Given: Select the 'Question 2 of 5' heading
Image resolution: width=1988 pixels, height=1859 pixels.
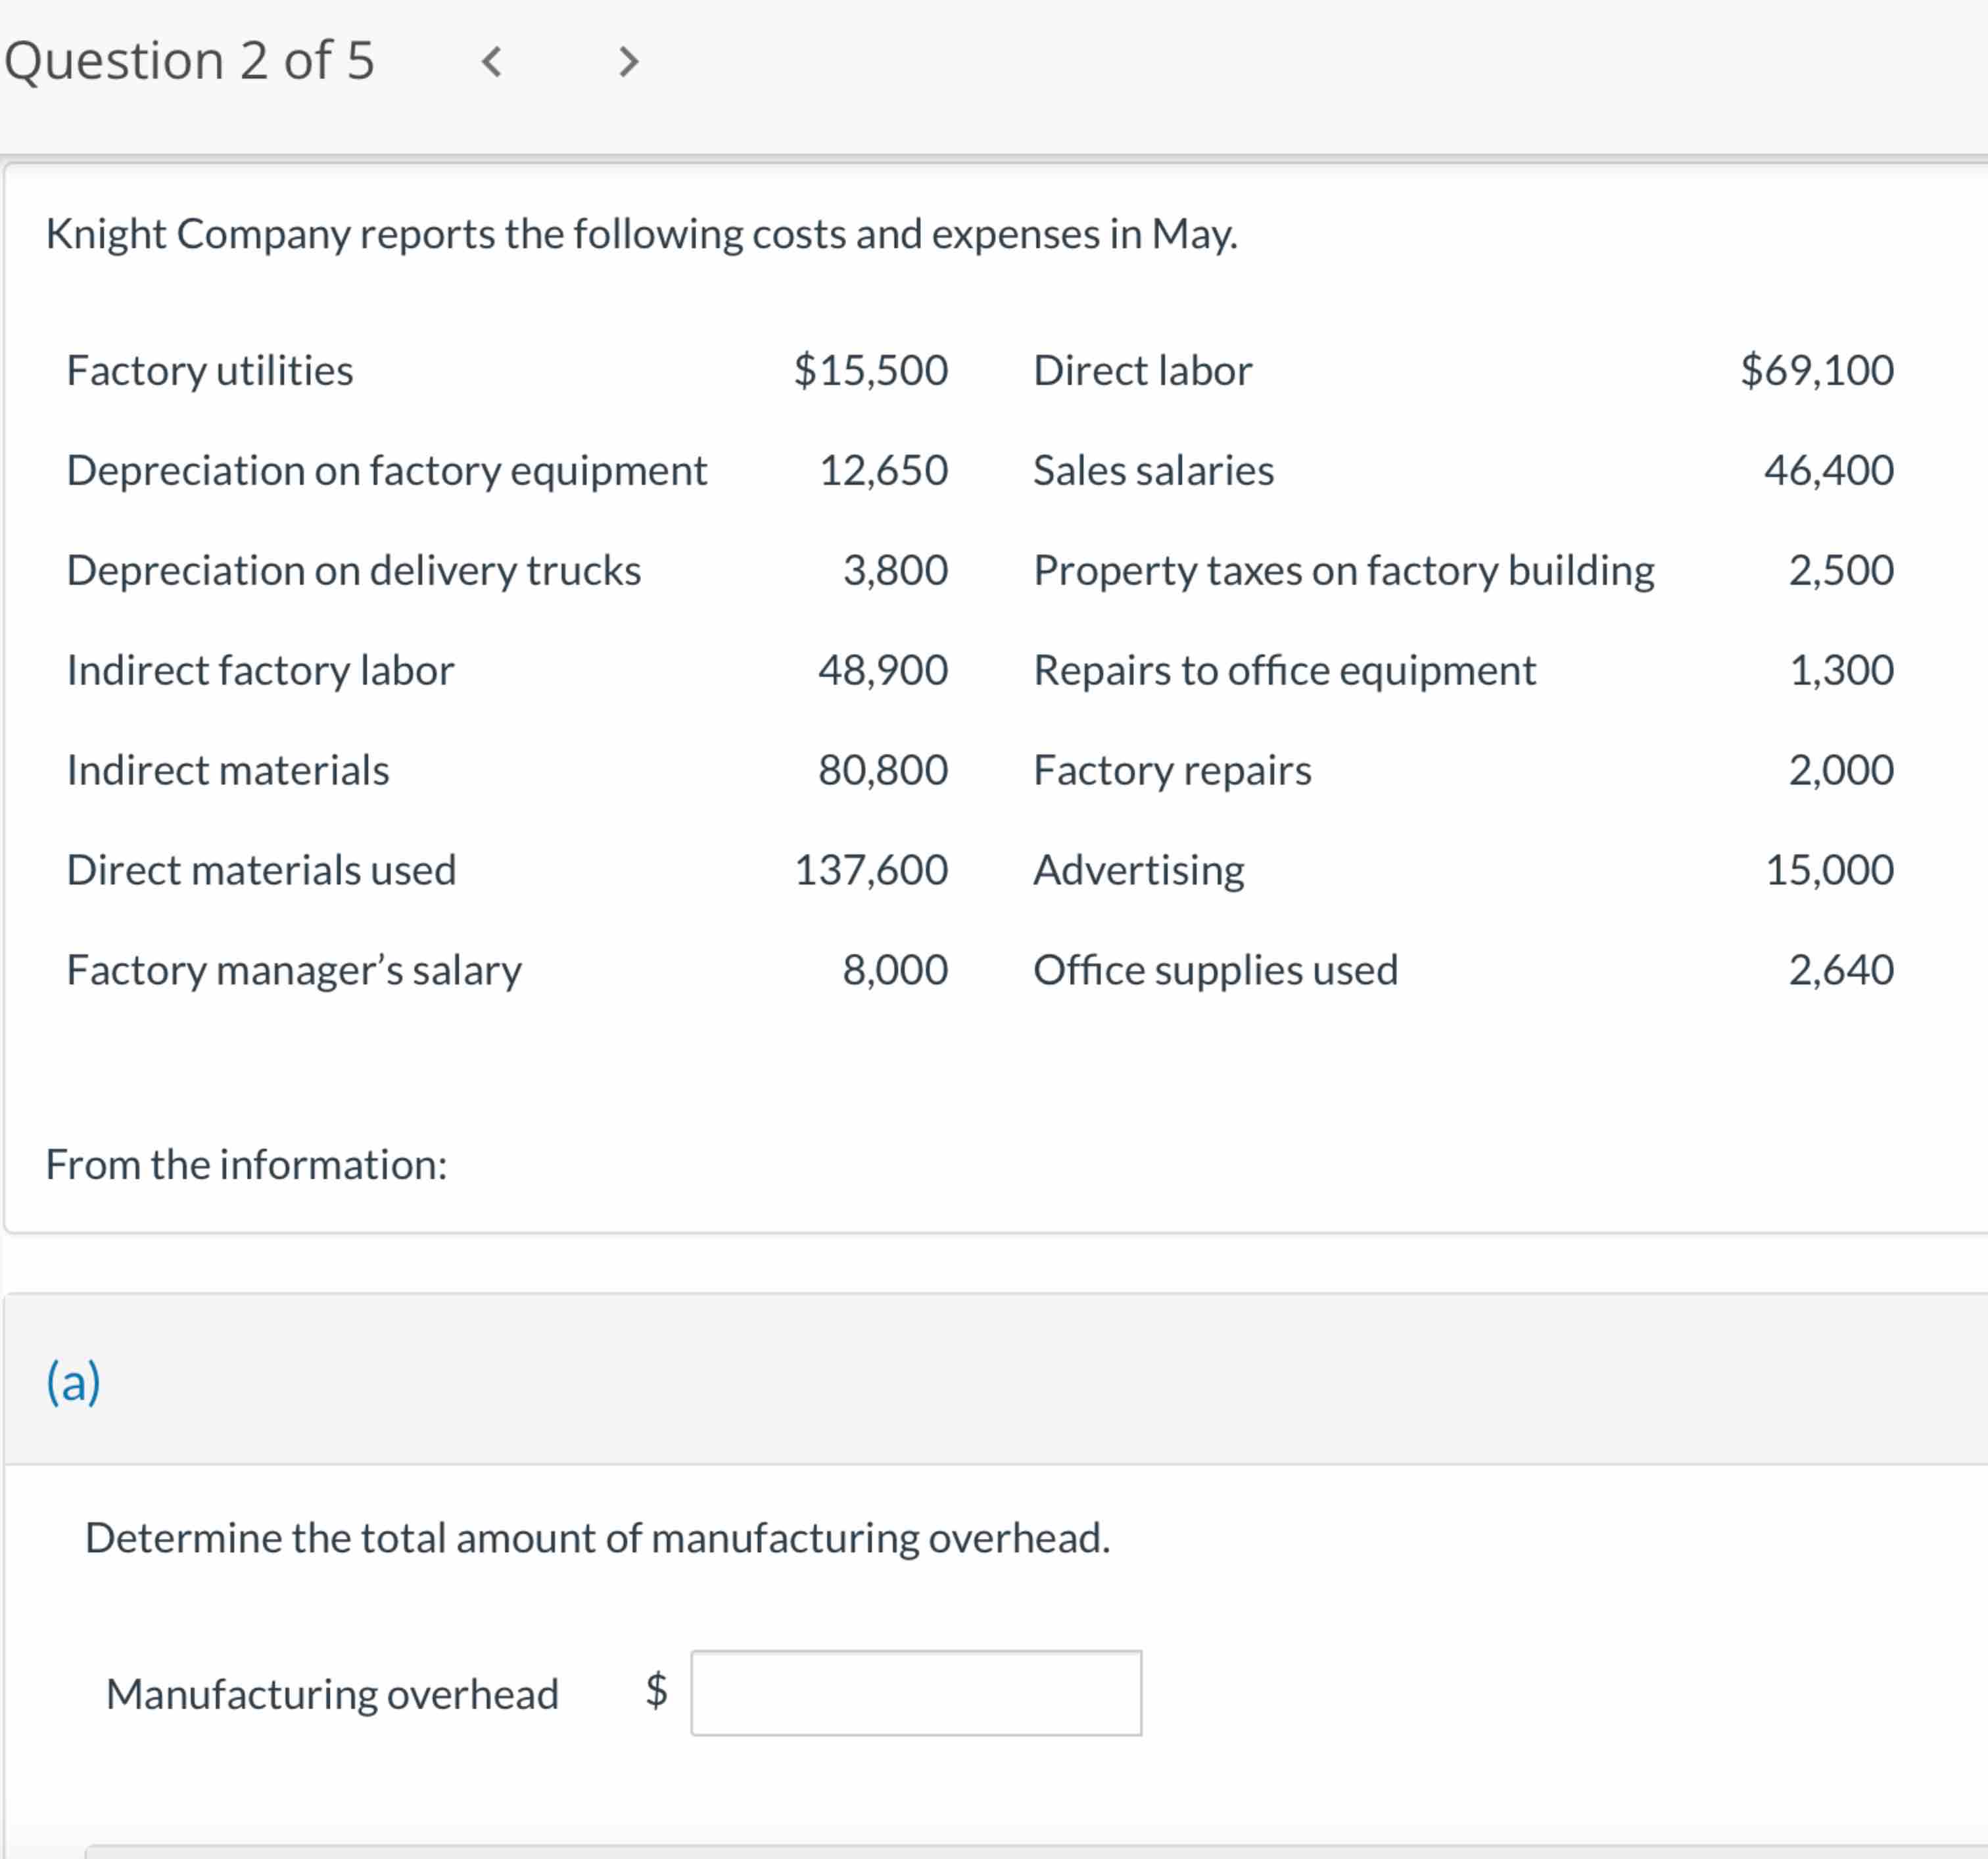Looking at the screenshot, I should tap(189, 61).
